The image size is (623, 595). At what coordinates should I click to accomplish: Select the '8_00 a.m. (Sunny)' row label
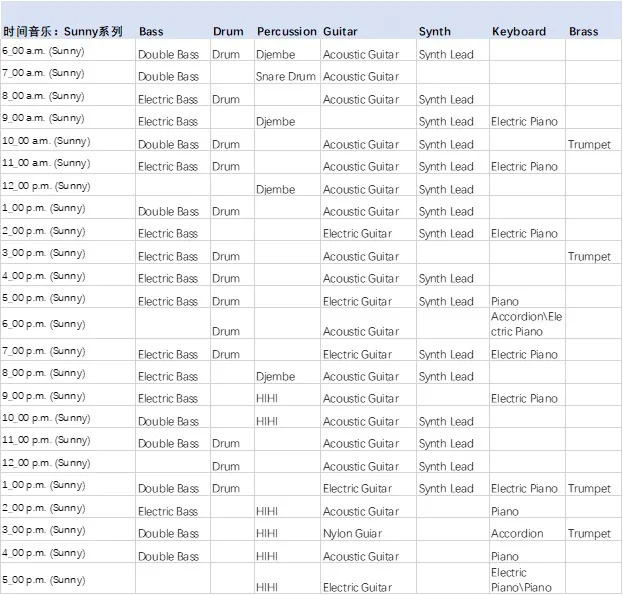pyautogui.click(x=43, y=96)
